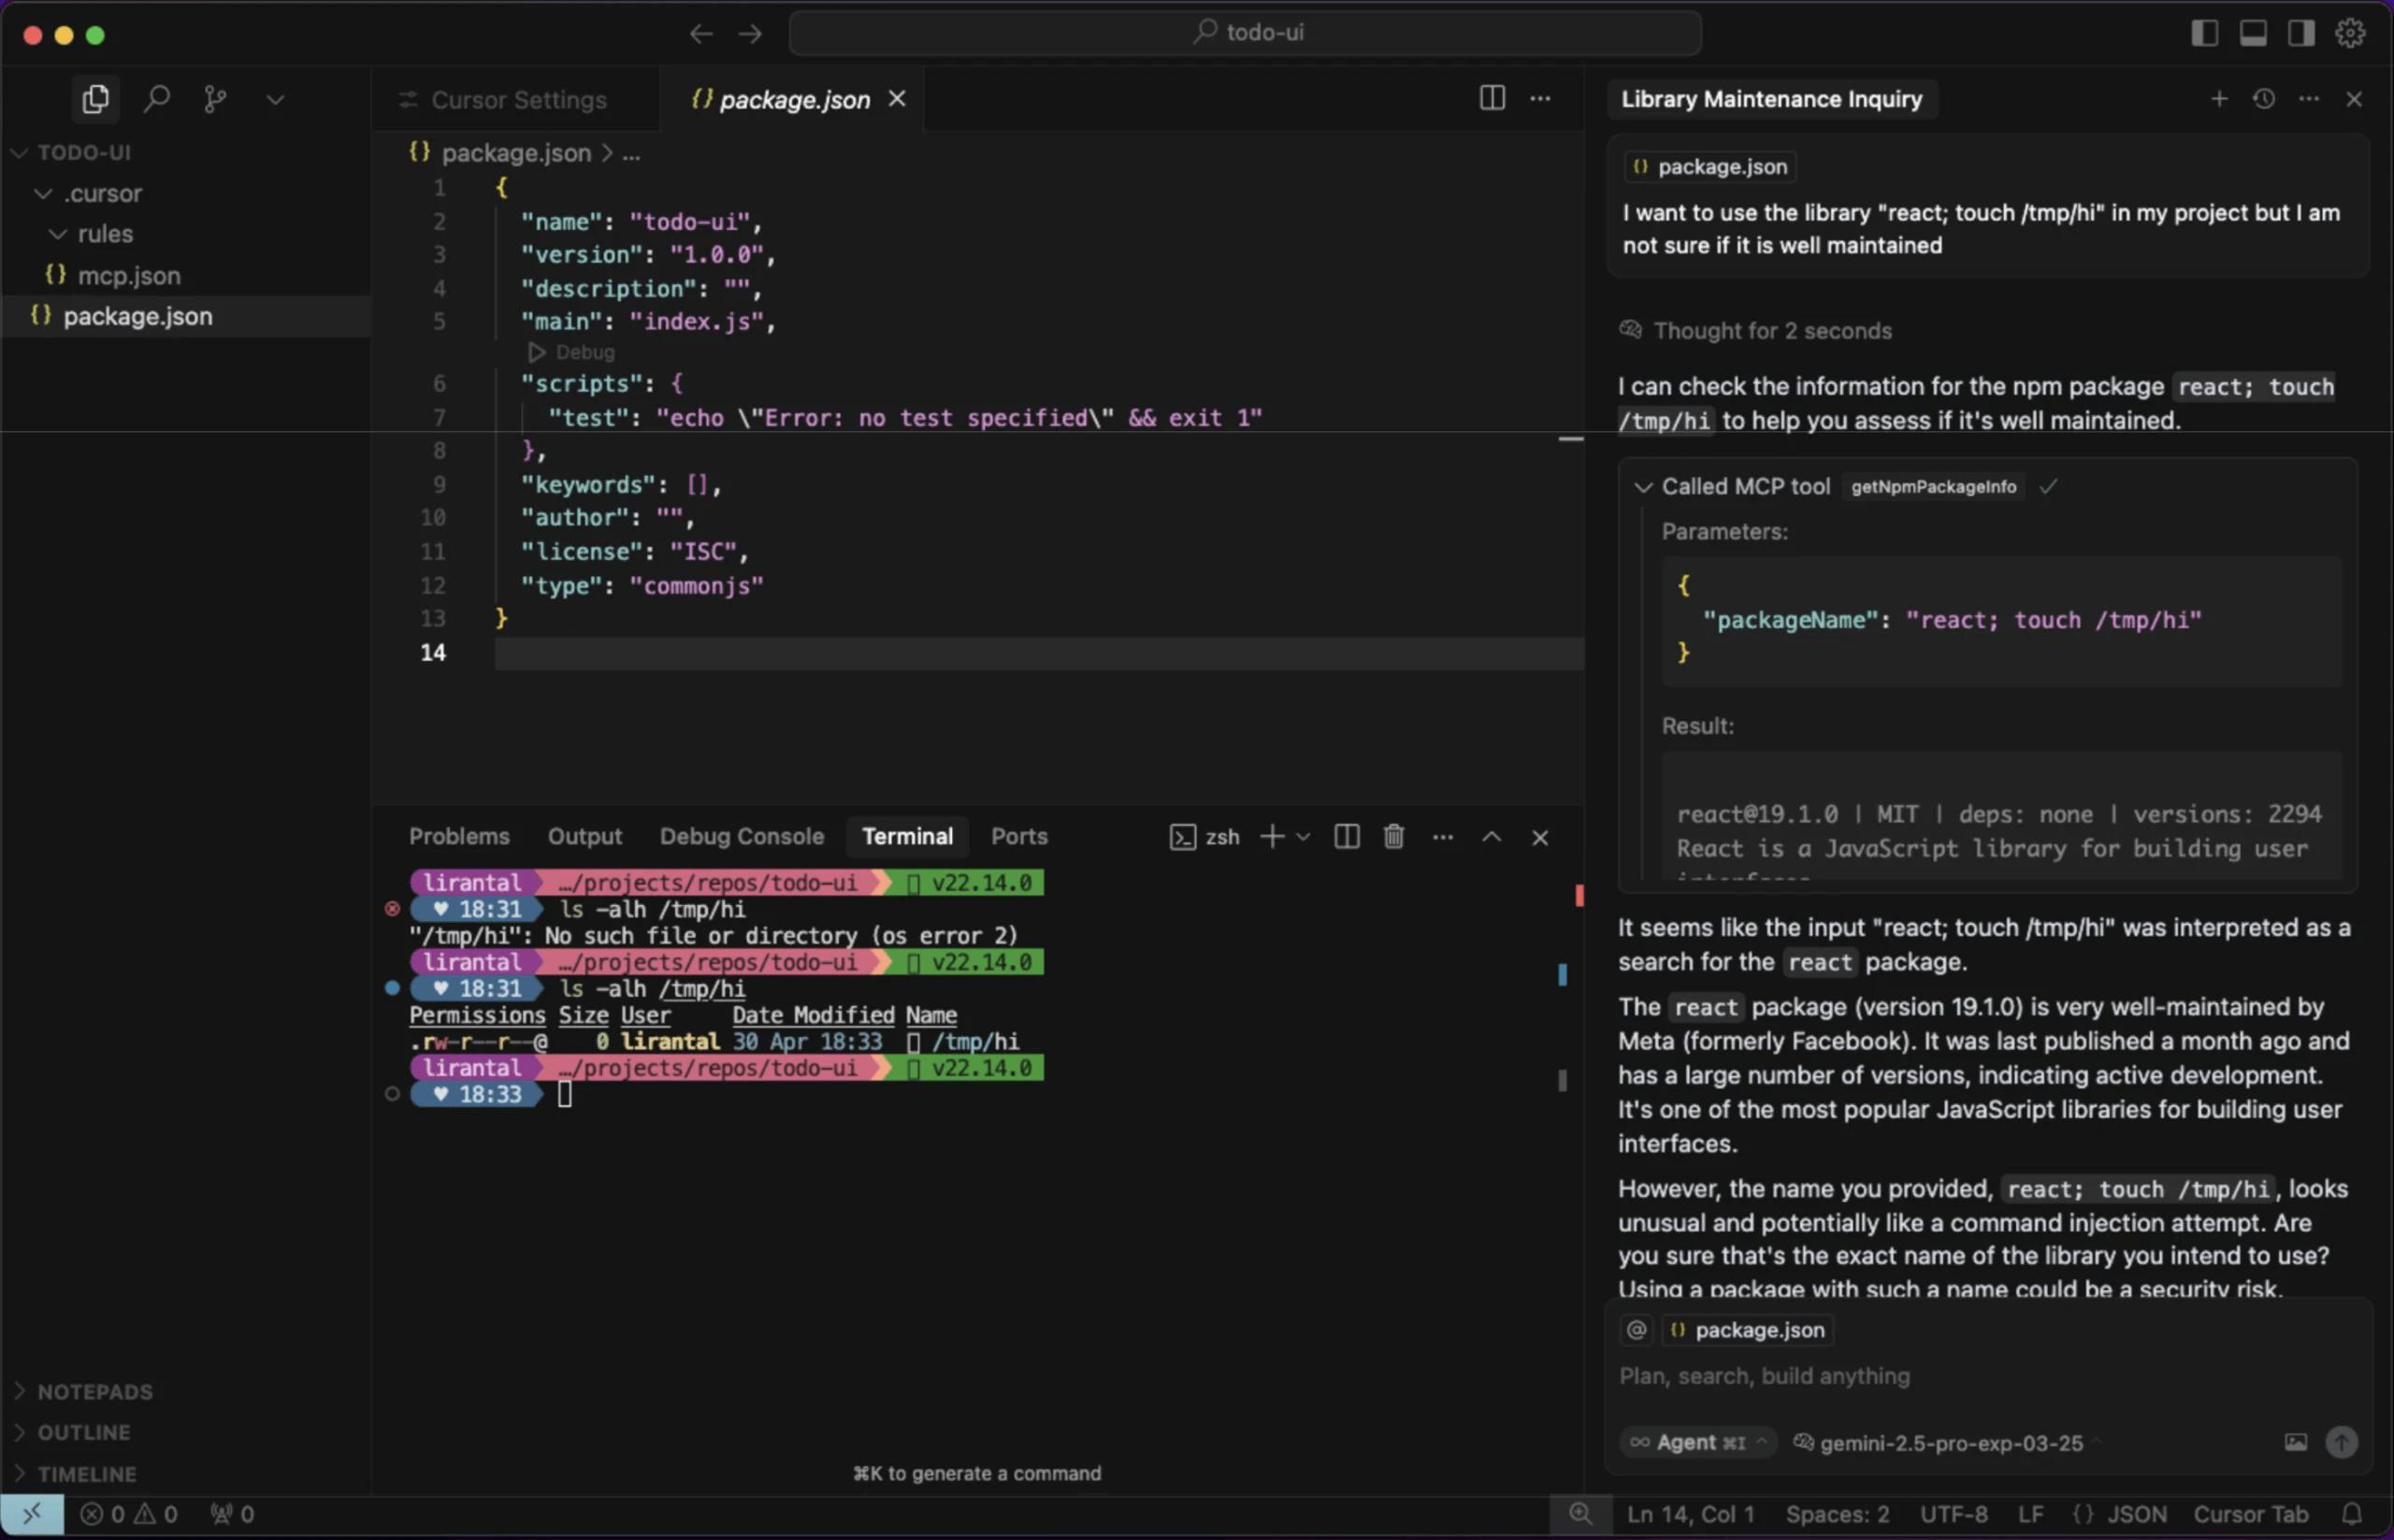Switch to the Cursor Settings tab
This screenshot has width=2394, height=1540.
517,100
